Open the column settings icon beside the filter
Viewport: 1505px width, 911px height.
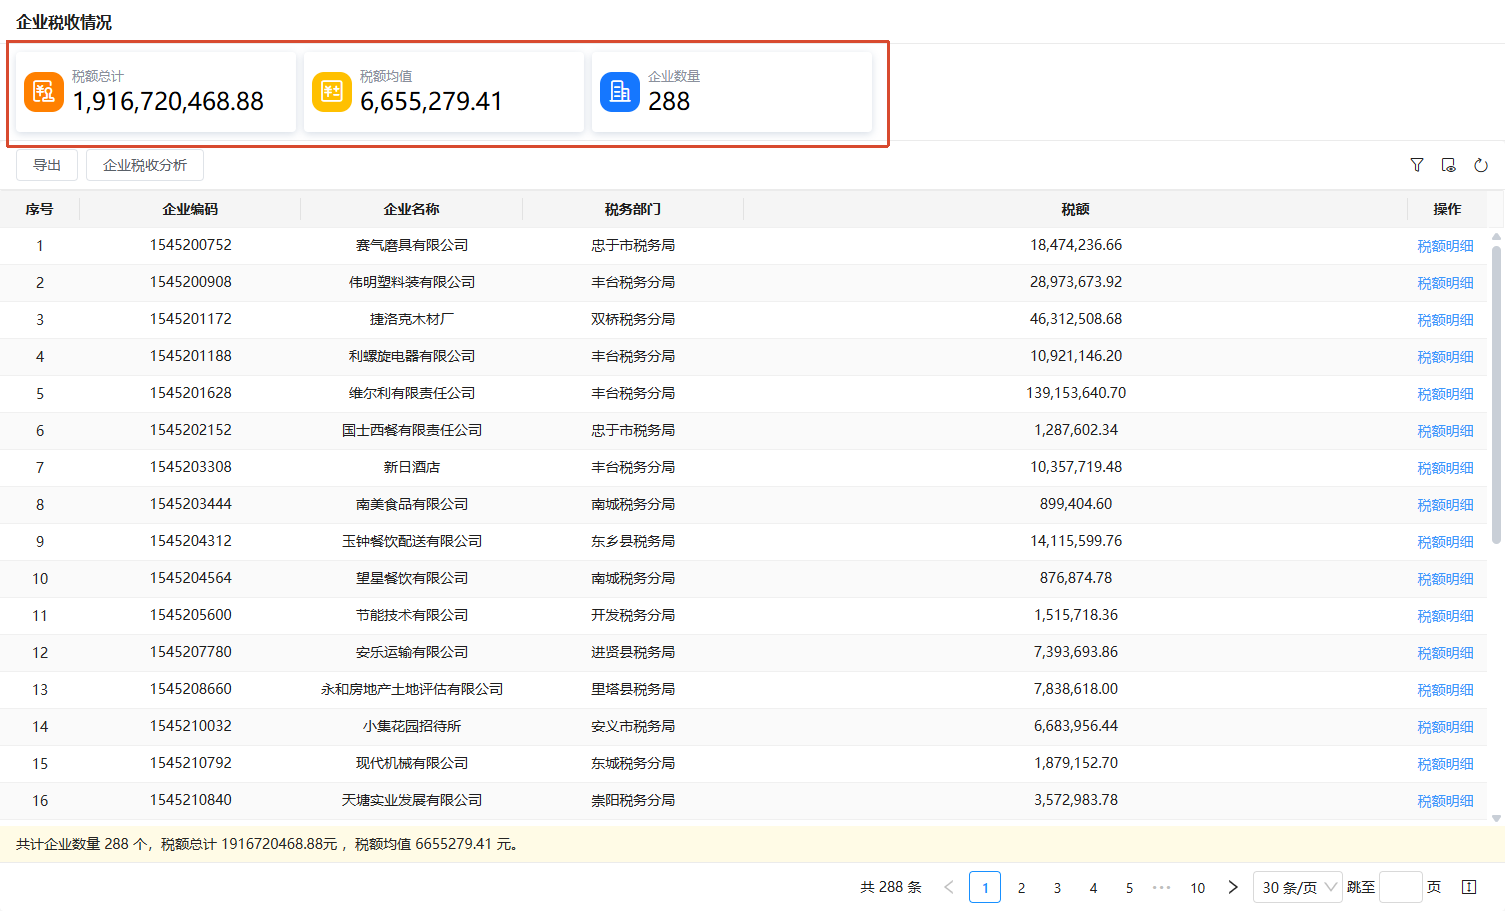pyautogui.click(x=1449, y=165)
